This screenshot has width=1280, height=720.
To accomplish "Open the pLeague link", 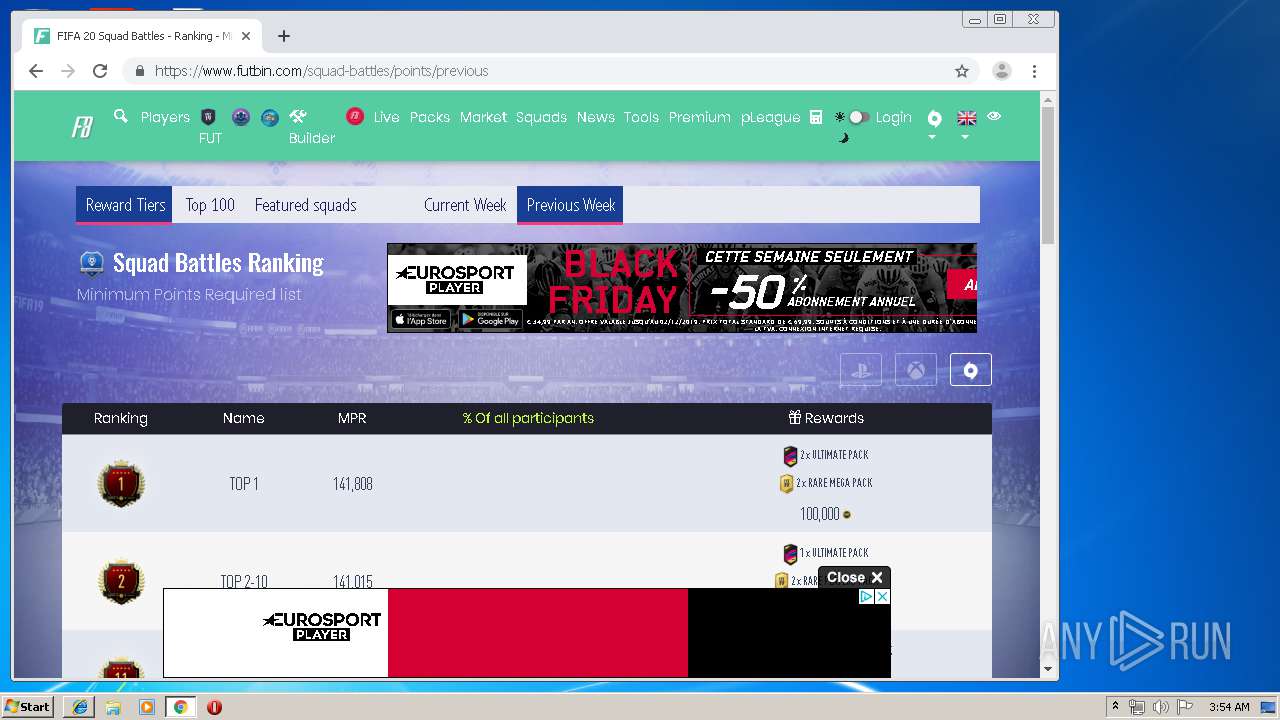I will coord(770,117).
